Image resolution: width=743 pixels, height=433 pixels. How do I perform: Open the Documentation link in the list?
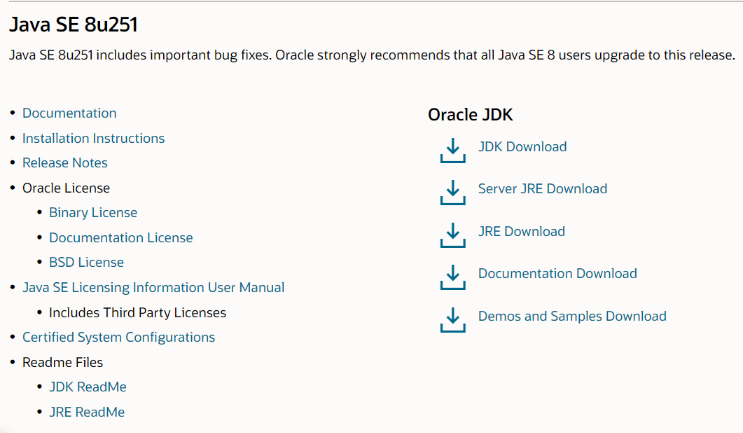[69, 114]
